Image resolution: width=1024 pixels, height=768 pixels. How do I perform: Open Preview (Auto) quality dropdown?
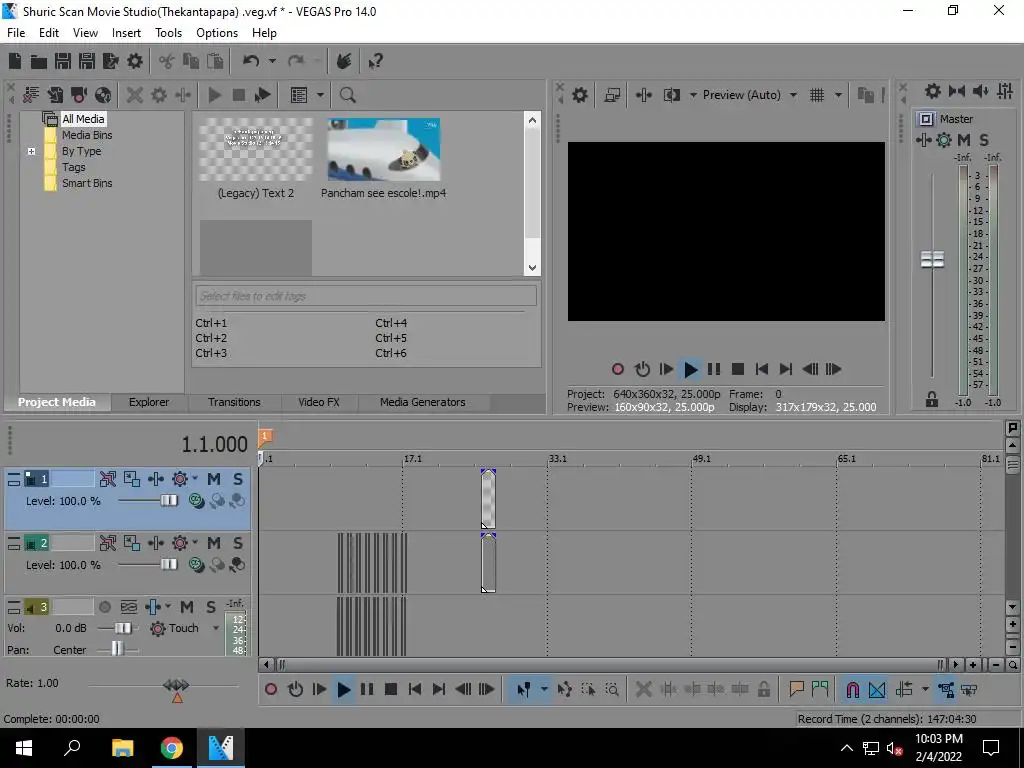coord(793,95)
